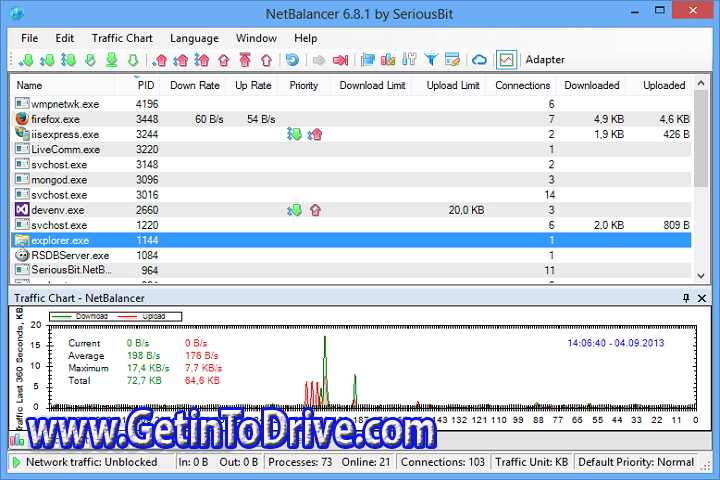Click the gray right arrow toolbar icon
Screen dimensions: 720x480
pos(319,60)
